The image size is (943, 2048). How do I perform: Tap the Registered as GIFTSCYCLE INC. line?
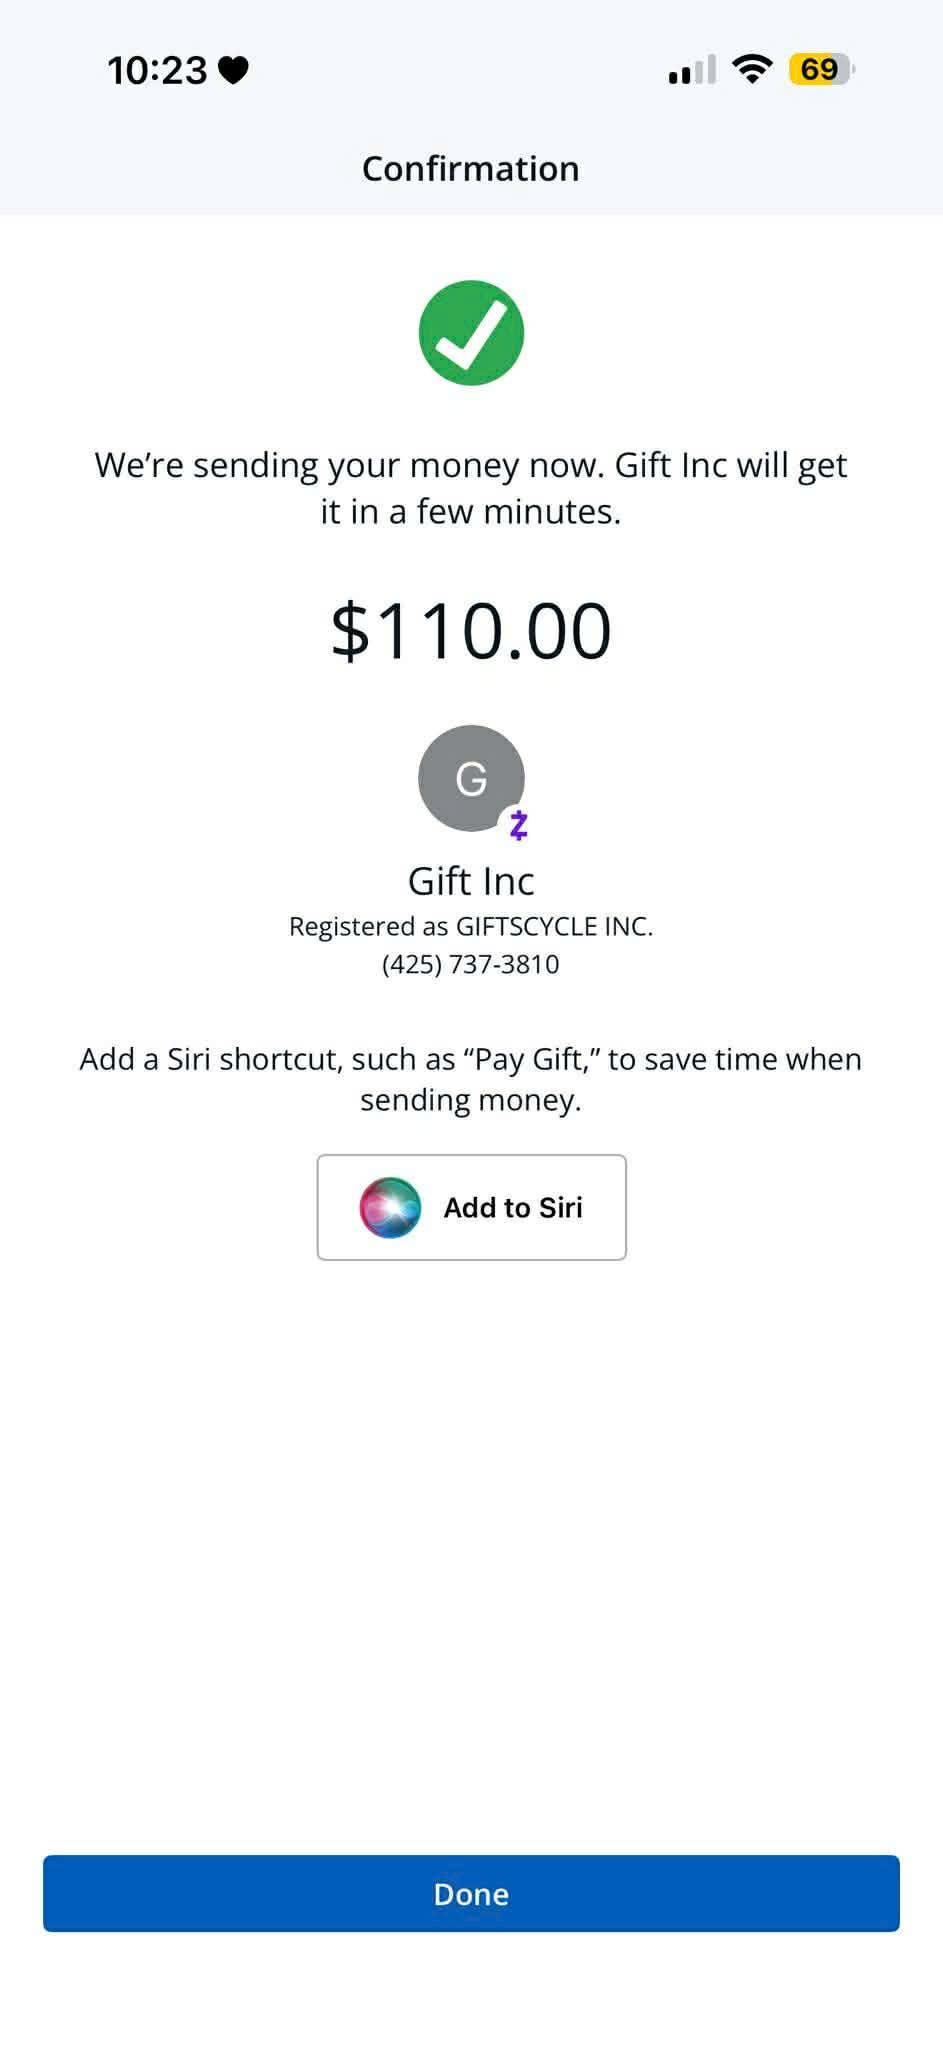coord(471,926)
